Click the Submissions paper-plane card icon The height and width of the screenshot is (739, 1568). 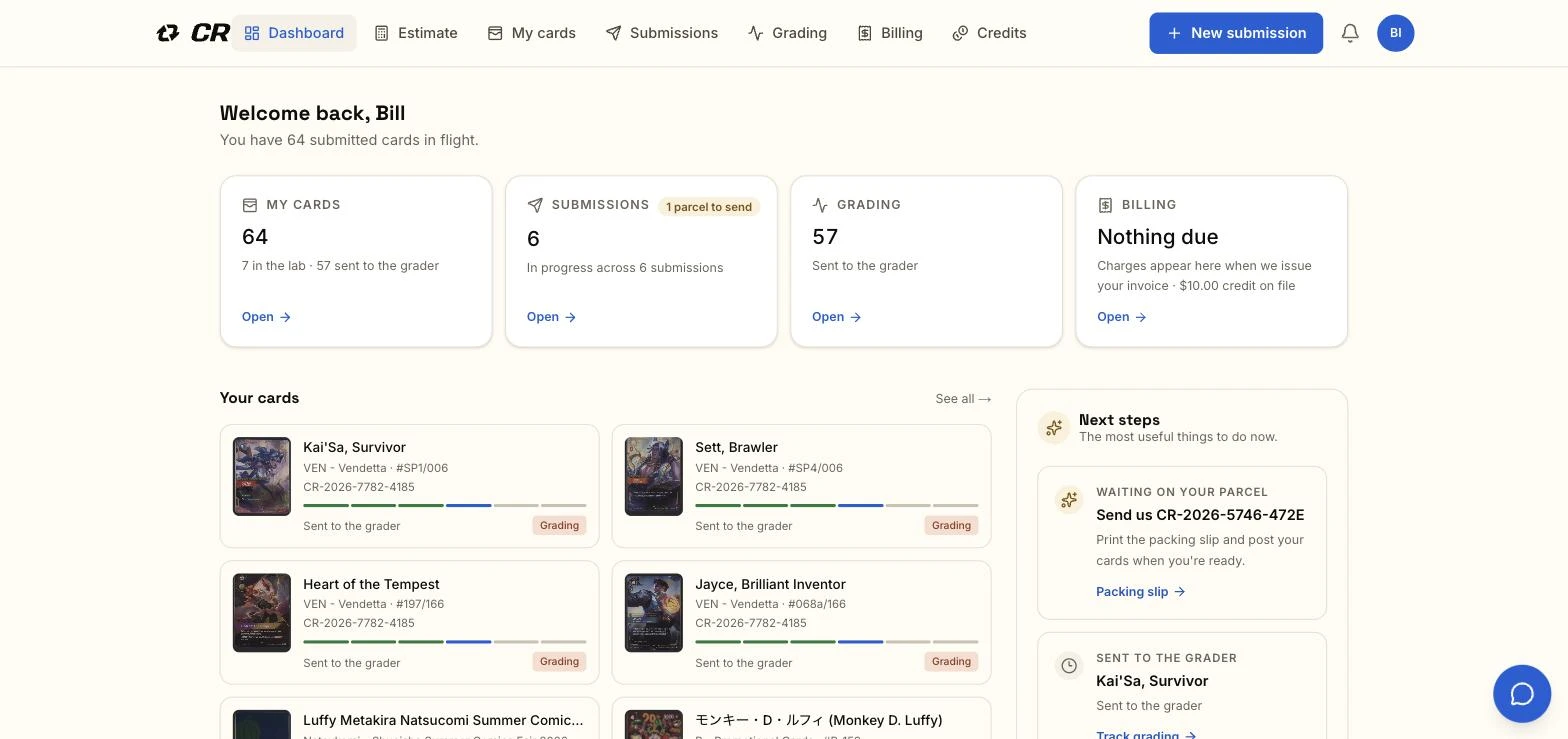click(535, 205)
